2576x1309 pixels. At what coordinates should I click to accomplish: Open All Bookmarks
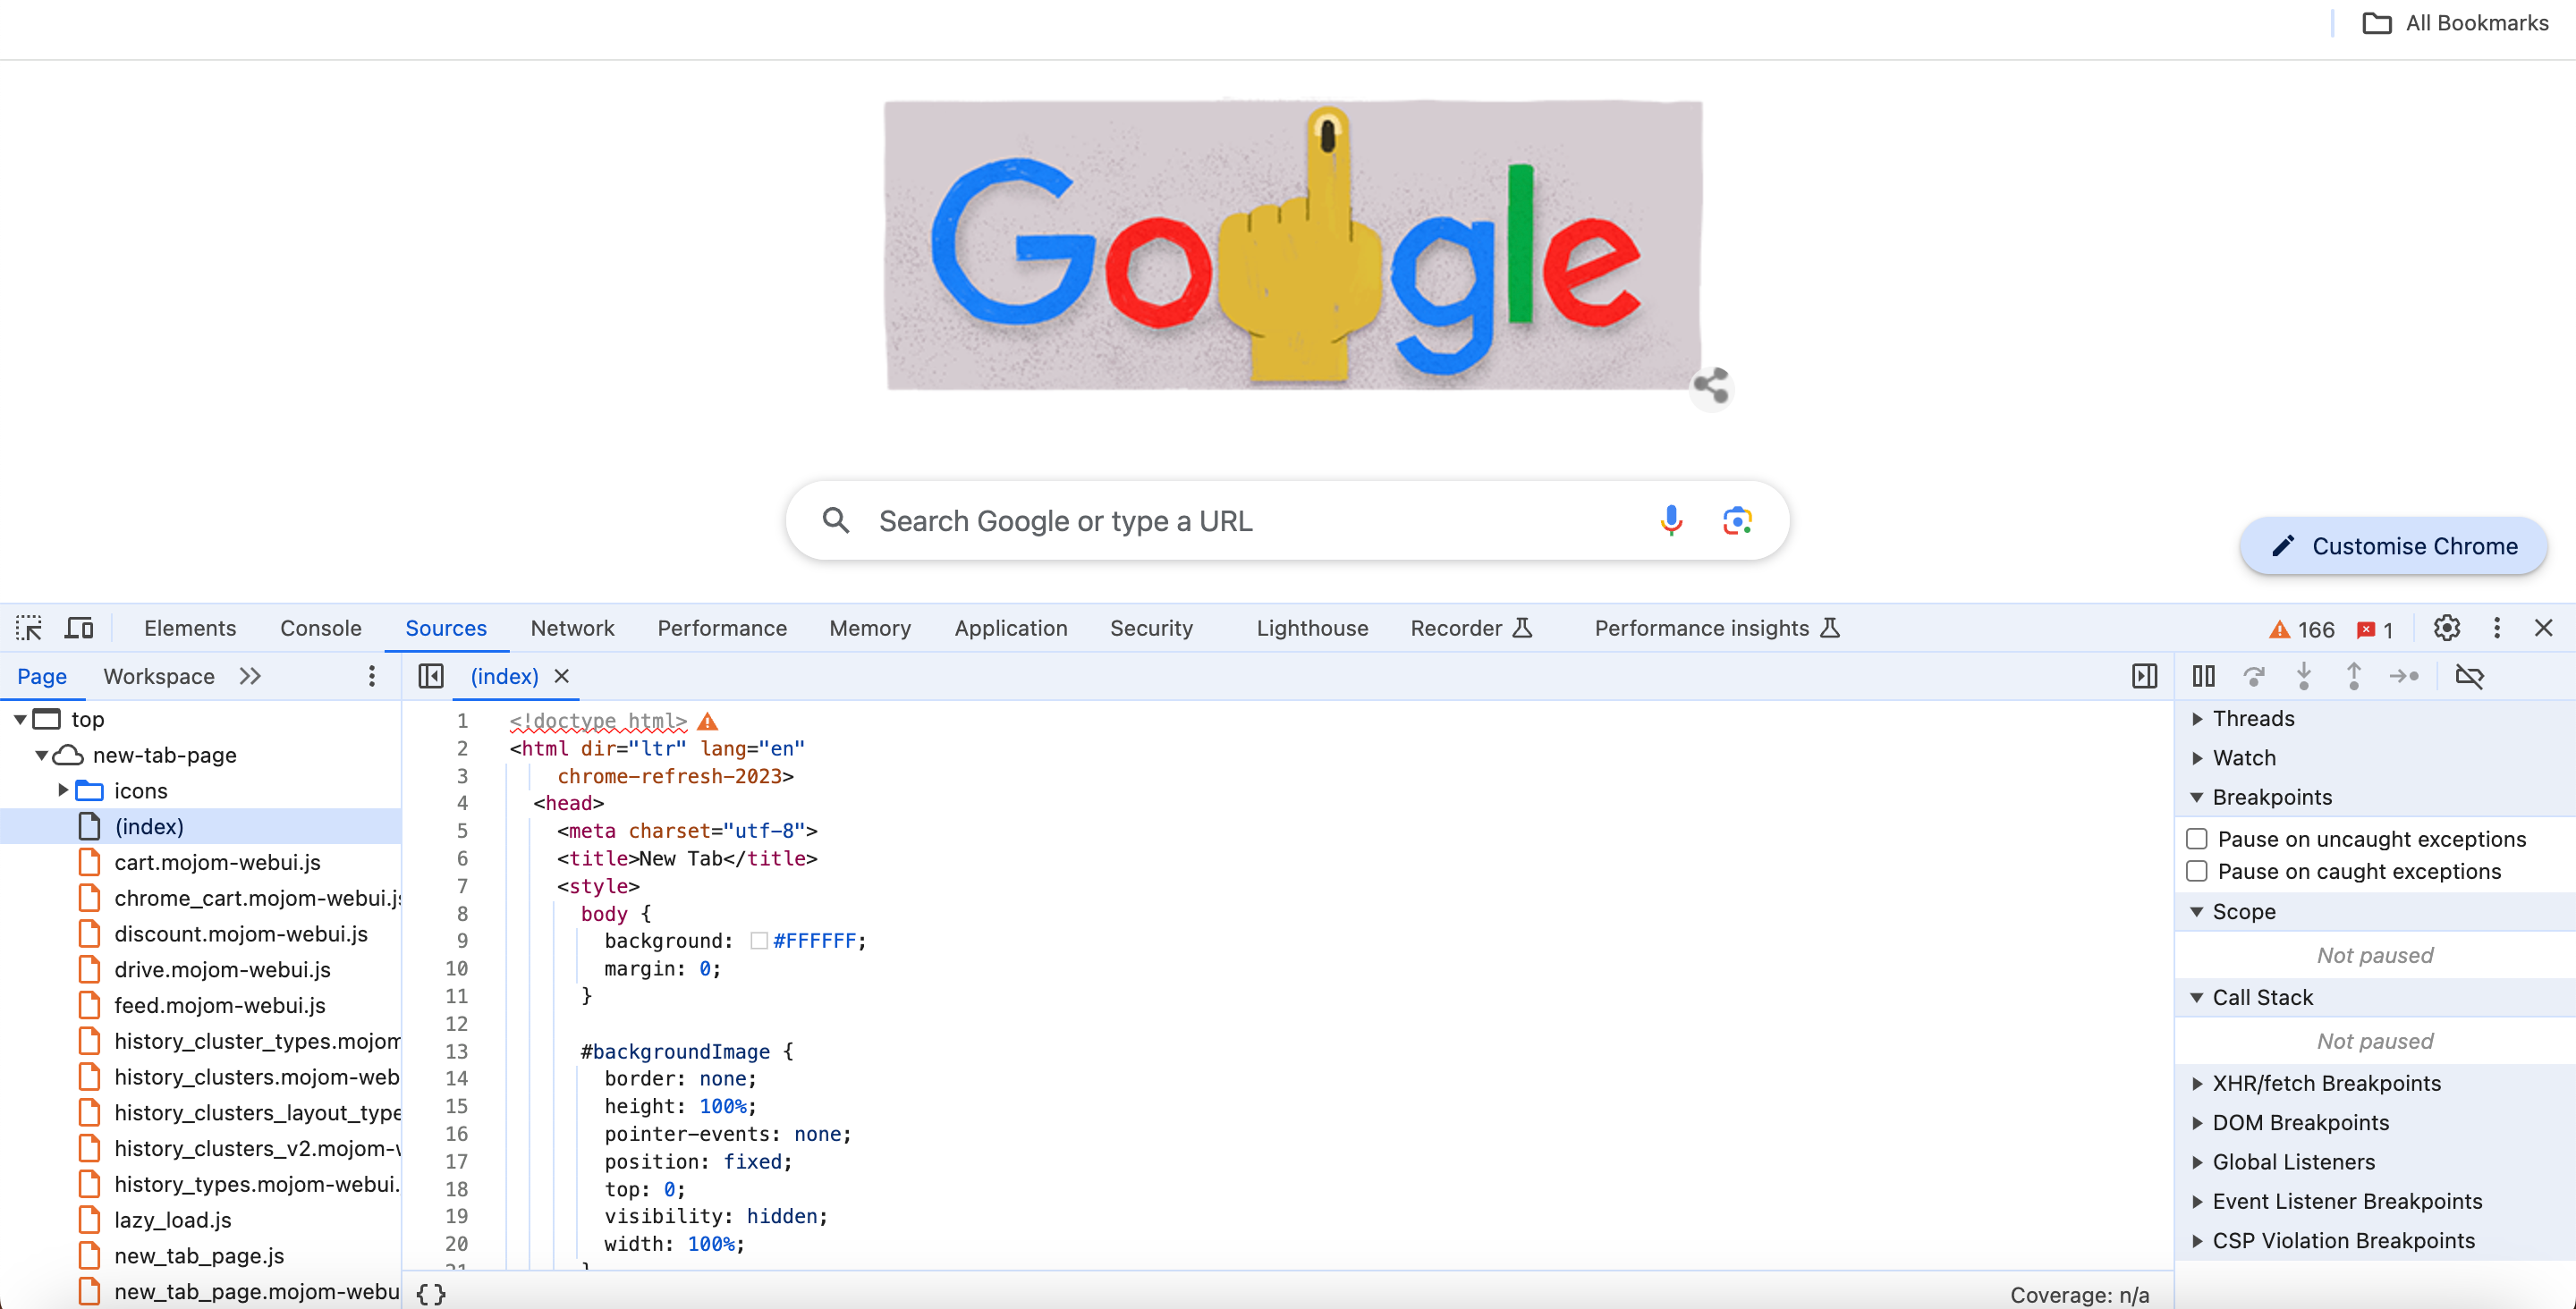point(2456,22)
